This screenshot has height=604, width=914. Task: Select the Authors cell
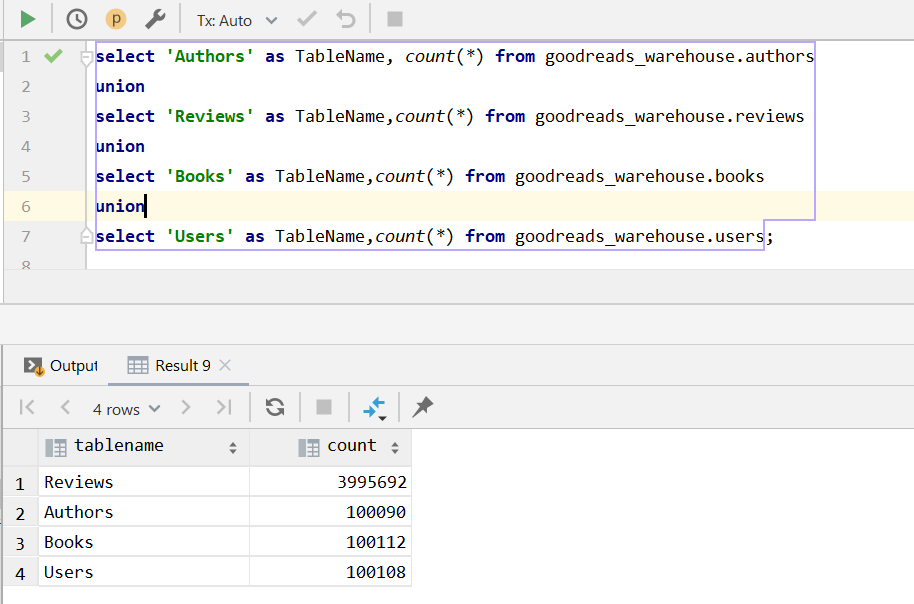(144, 512)
